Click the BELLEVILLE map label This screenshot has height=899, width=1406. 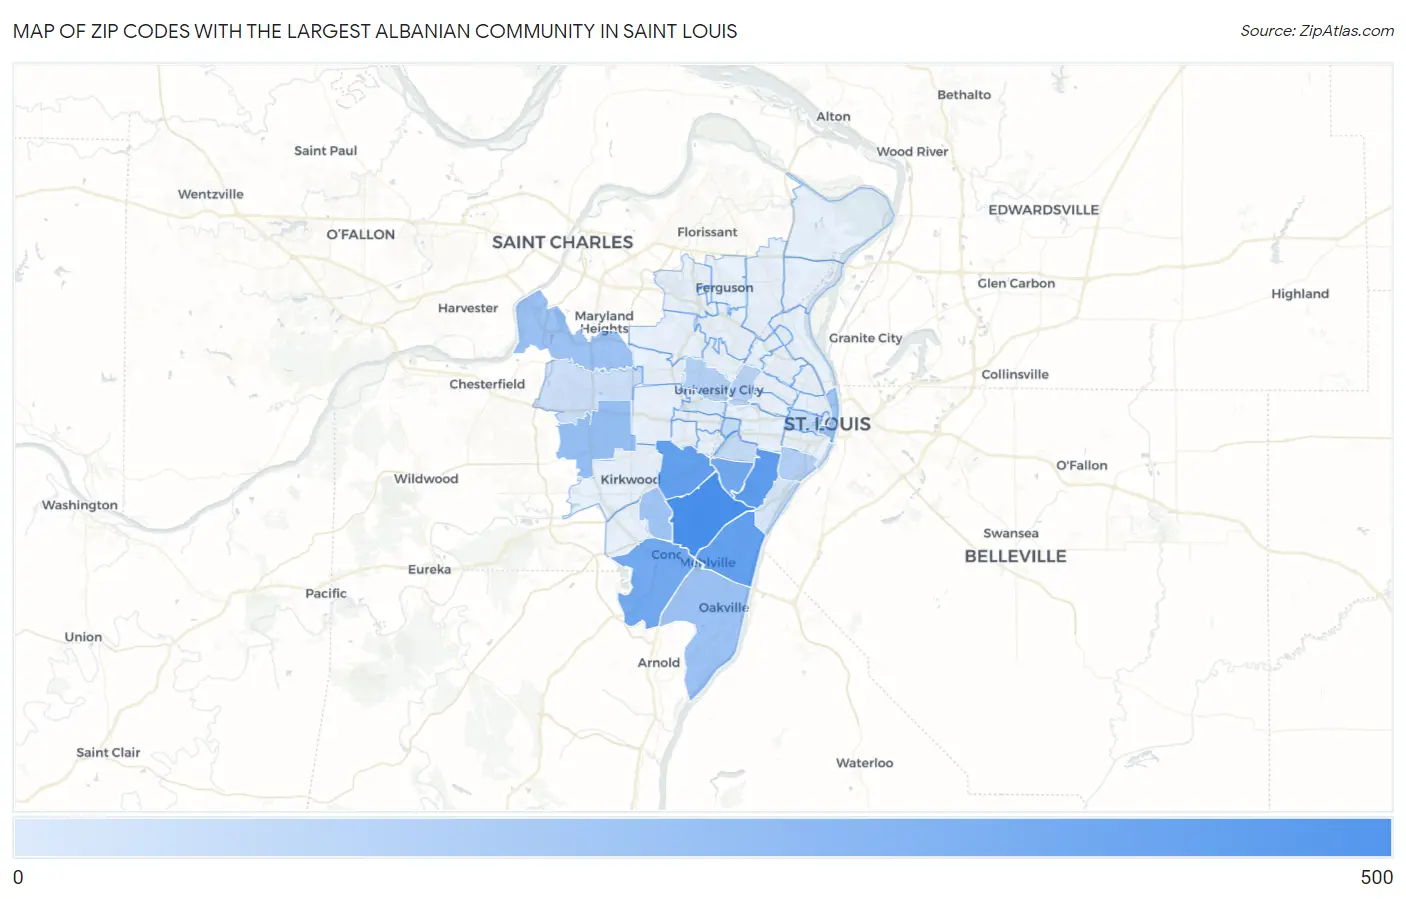tap(1015, 556)
